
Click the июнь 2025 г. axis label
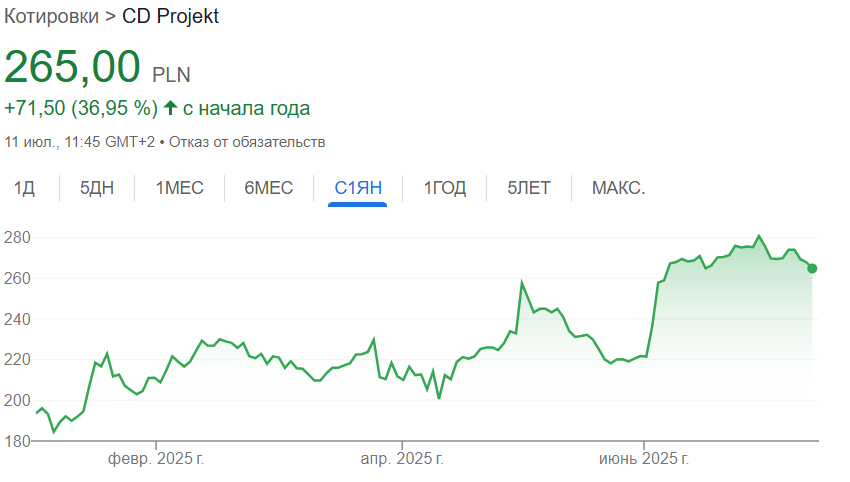pos(644,459)
